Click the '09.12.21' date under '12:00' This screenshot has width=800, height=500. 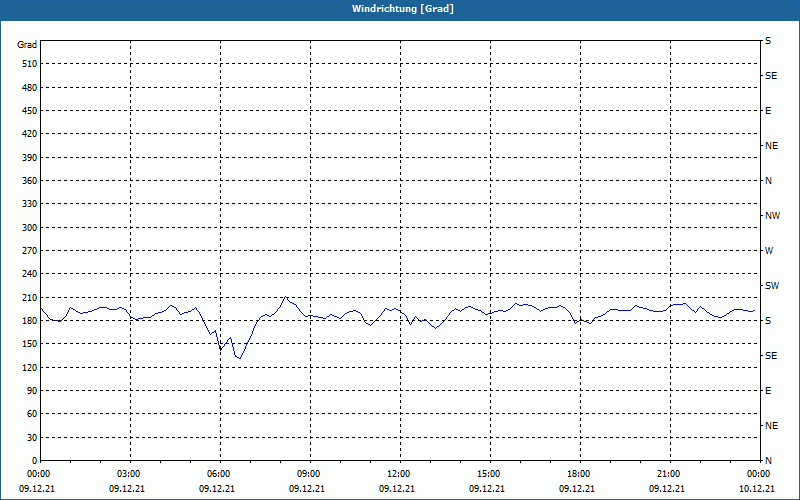click(x=396, y=488)
